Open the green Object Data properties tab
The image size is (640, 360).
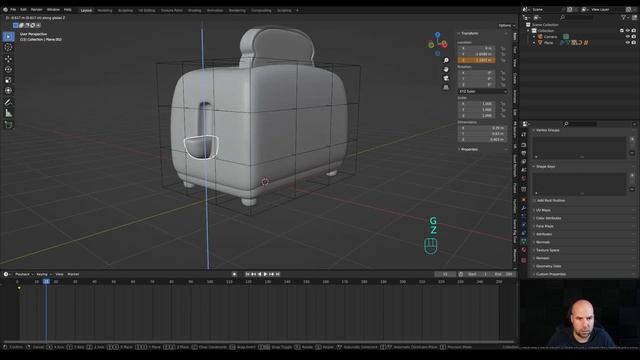coord(524,242)
